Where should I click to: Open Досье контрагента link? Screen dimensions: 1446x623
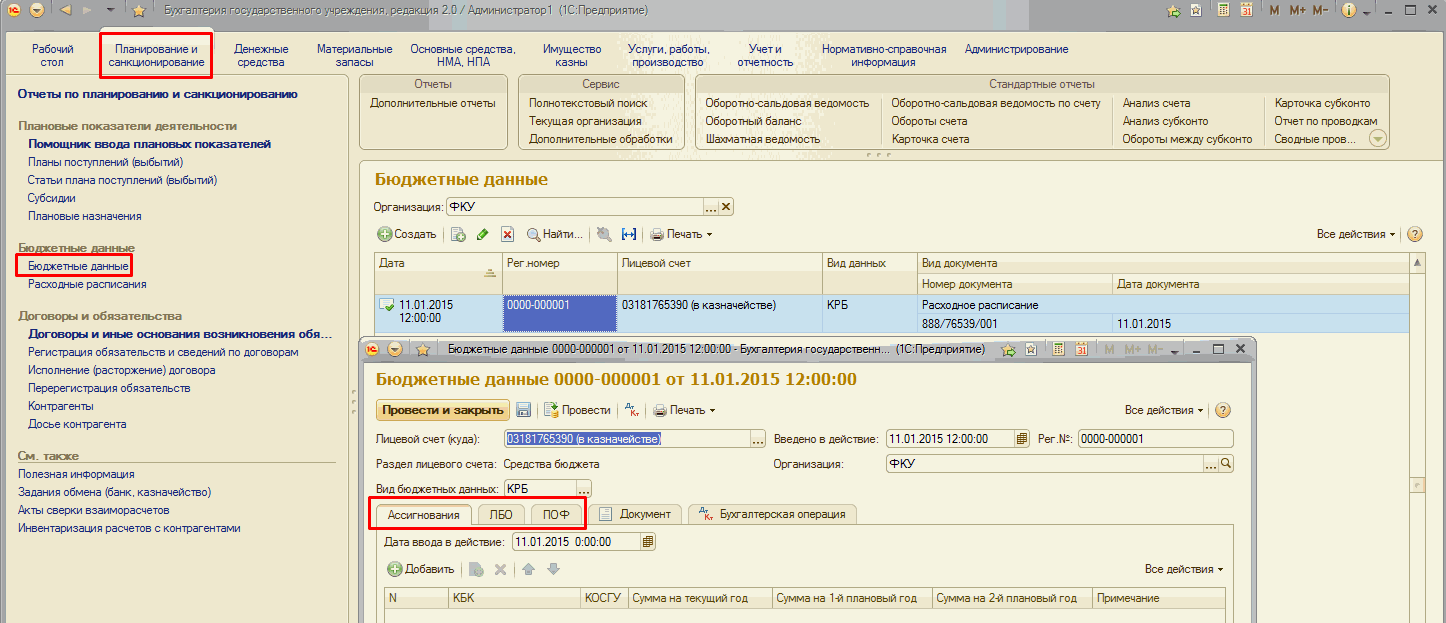(x=77, y=424)
